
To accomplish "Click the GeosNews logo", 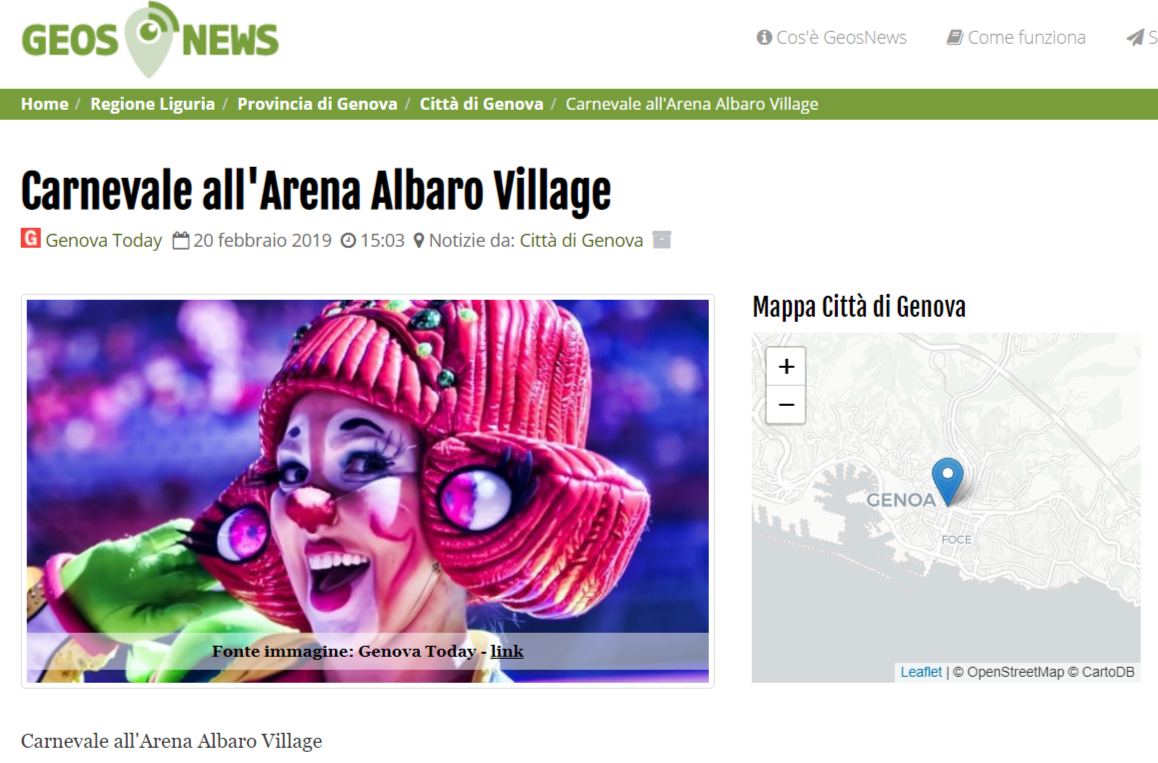I will [150, 40].
